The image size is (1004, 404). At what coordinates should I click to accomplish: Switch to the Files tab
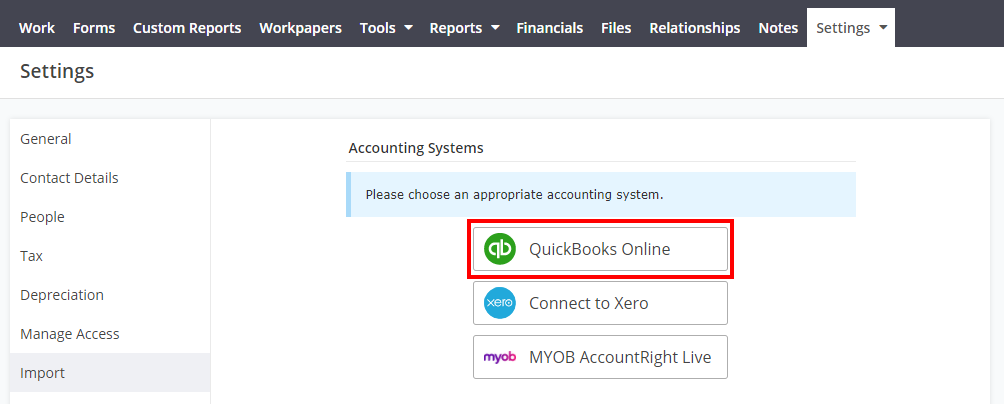pyautogui.click(x=616, y=28)
